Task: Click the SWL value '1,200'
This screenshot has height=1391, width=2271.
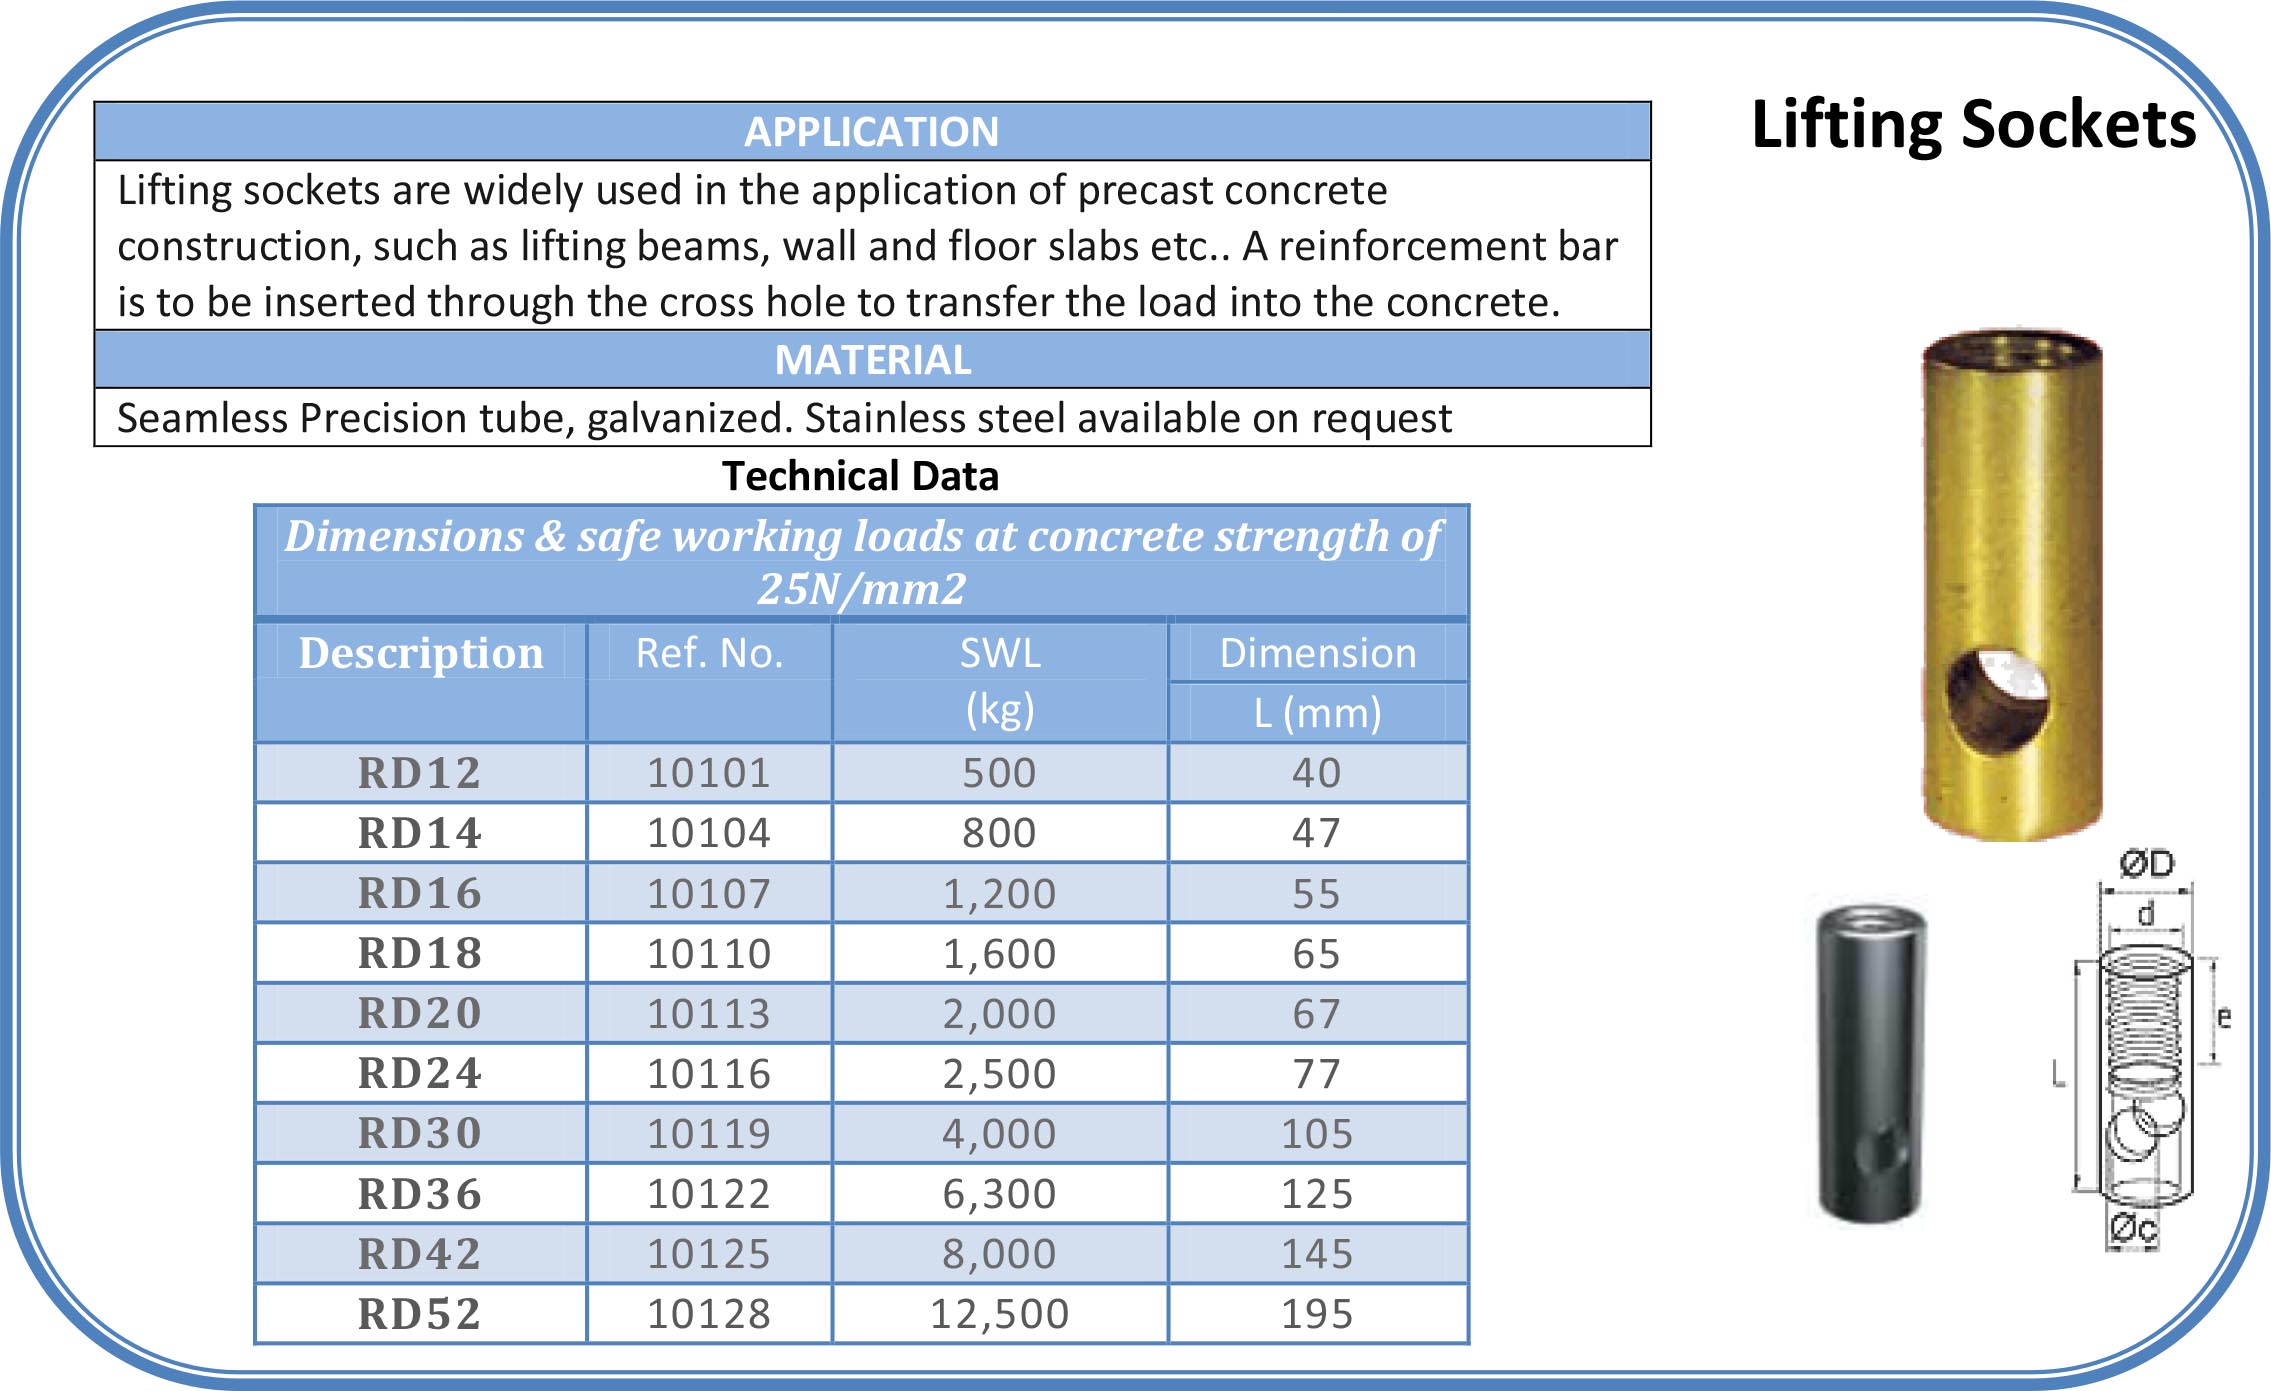Action: pyautogui.click(x=1000, y=893)
